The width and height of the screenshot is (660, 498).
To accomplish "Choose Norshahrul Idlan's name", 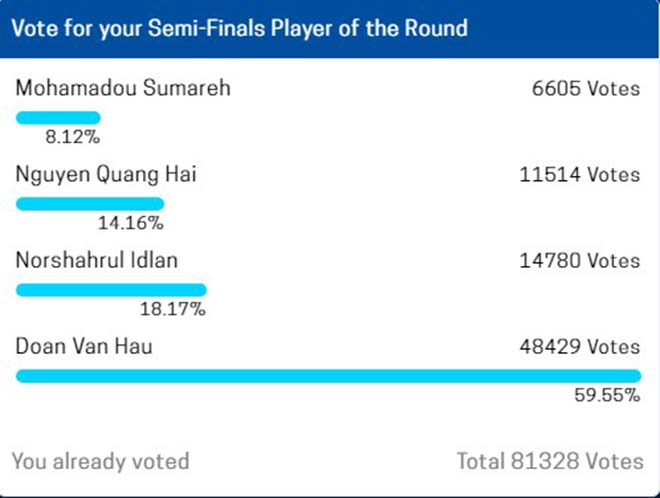I will [97, 261].
